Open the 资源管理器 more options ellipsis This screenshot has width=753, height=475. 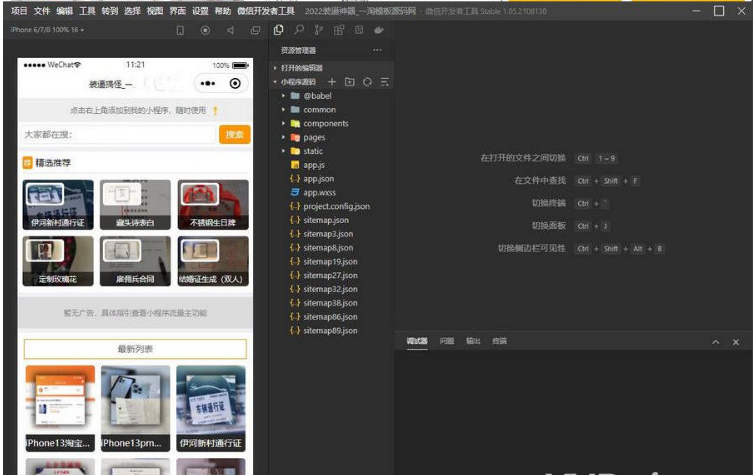377,50
